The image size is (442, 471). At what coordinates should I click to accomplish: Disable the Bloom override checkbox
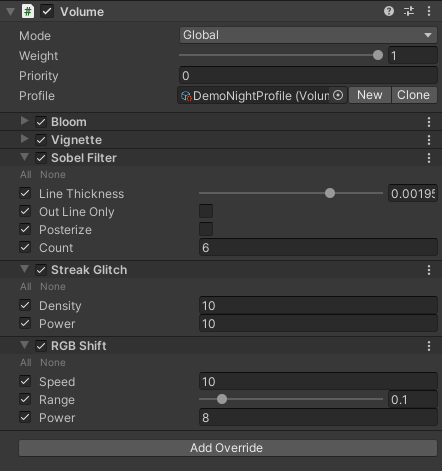pyautogui.click(x=41, y=122)
